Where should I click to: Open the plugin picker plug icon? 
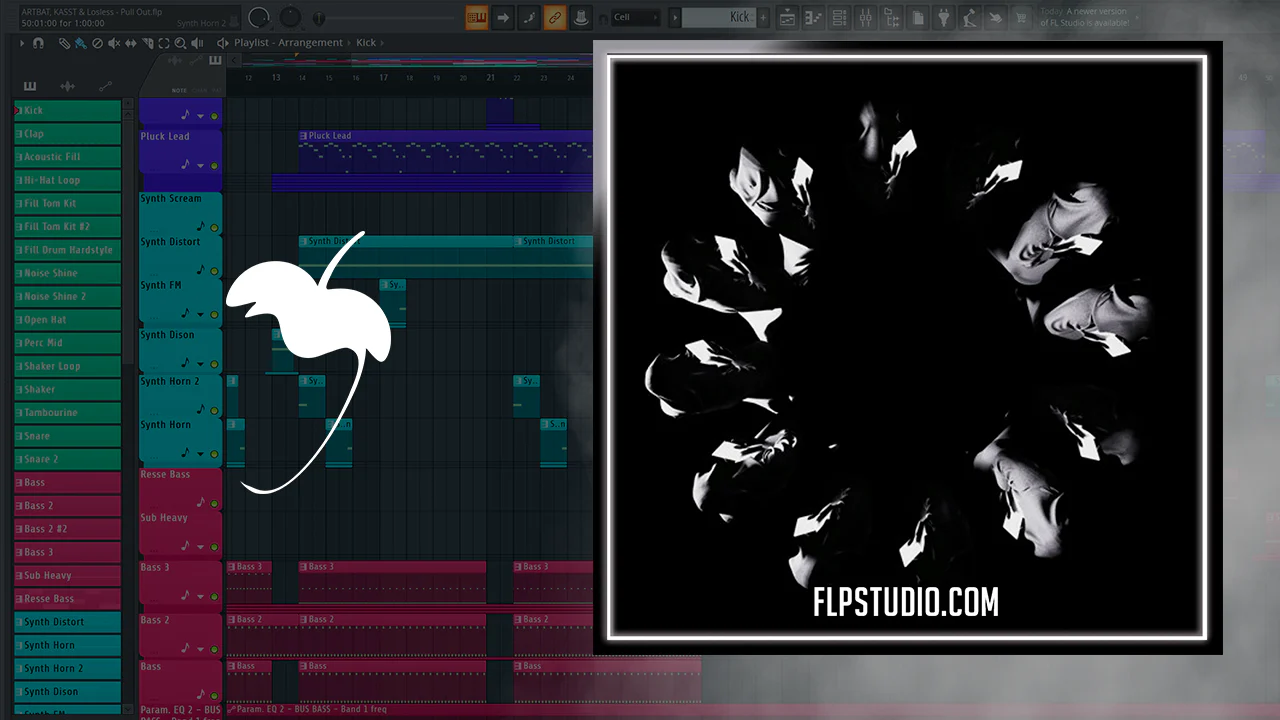944,17
